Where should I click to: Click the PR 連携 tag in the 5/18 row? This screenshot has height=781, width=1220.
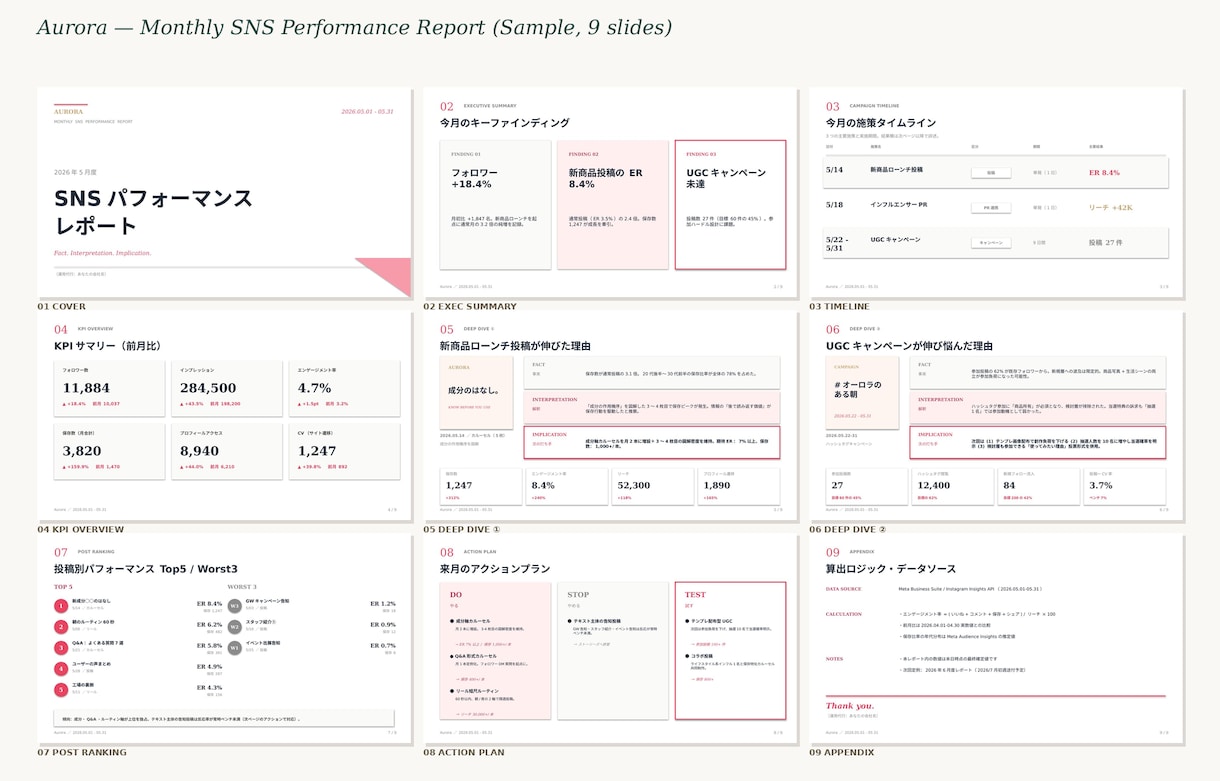991,207
